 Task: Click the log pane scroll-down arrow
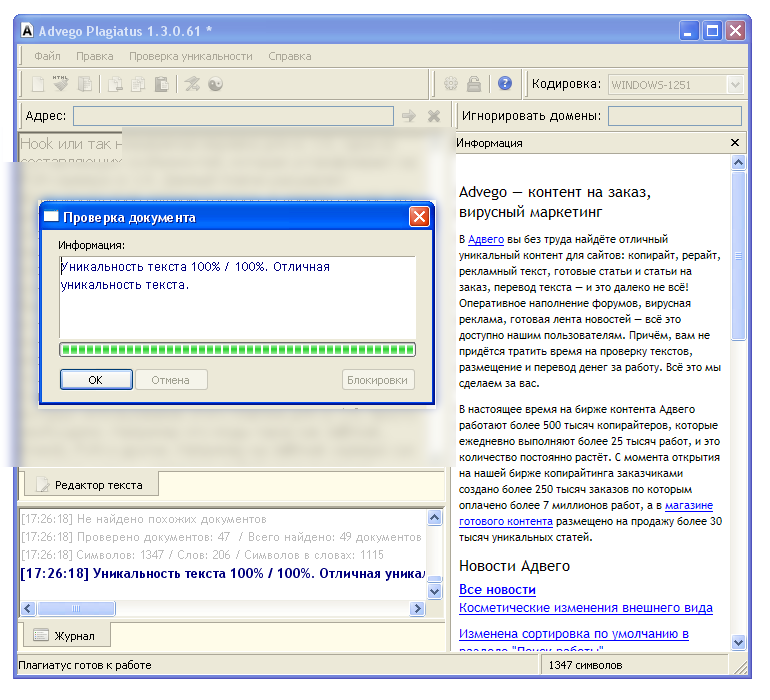435,591
